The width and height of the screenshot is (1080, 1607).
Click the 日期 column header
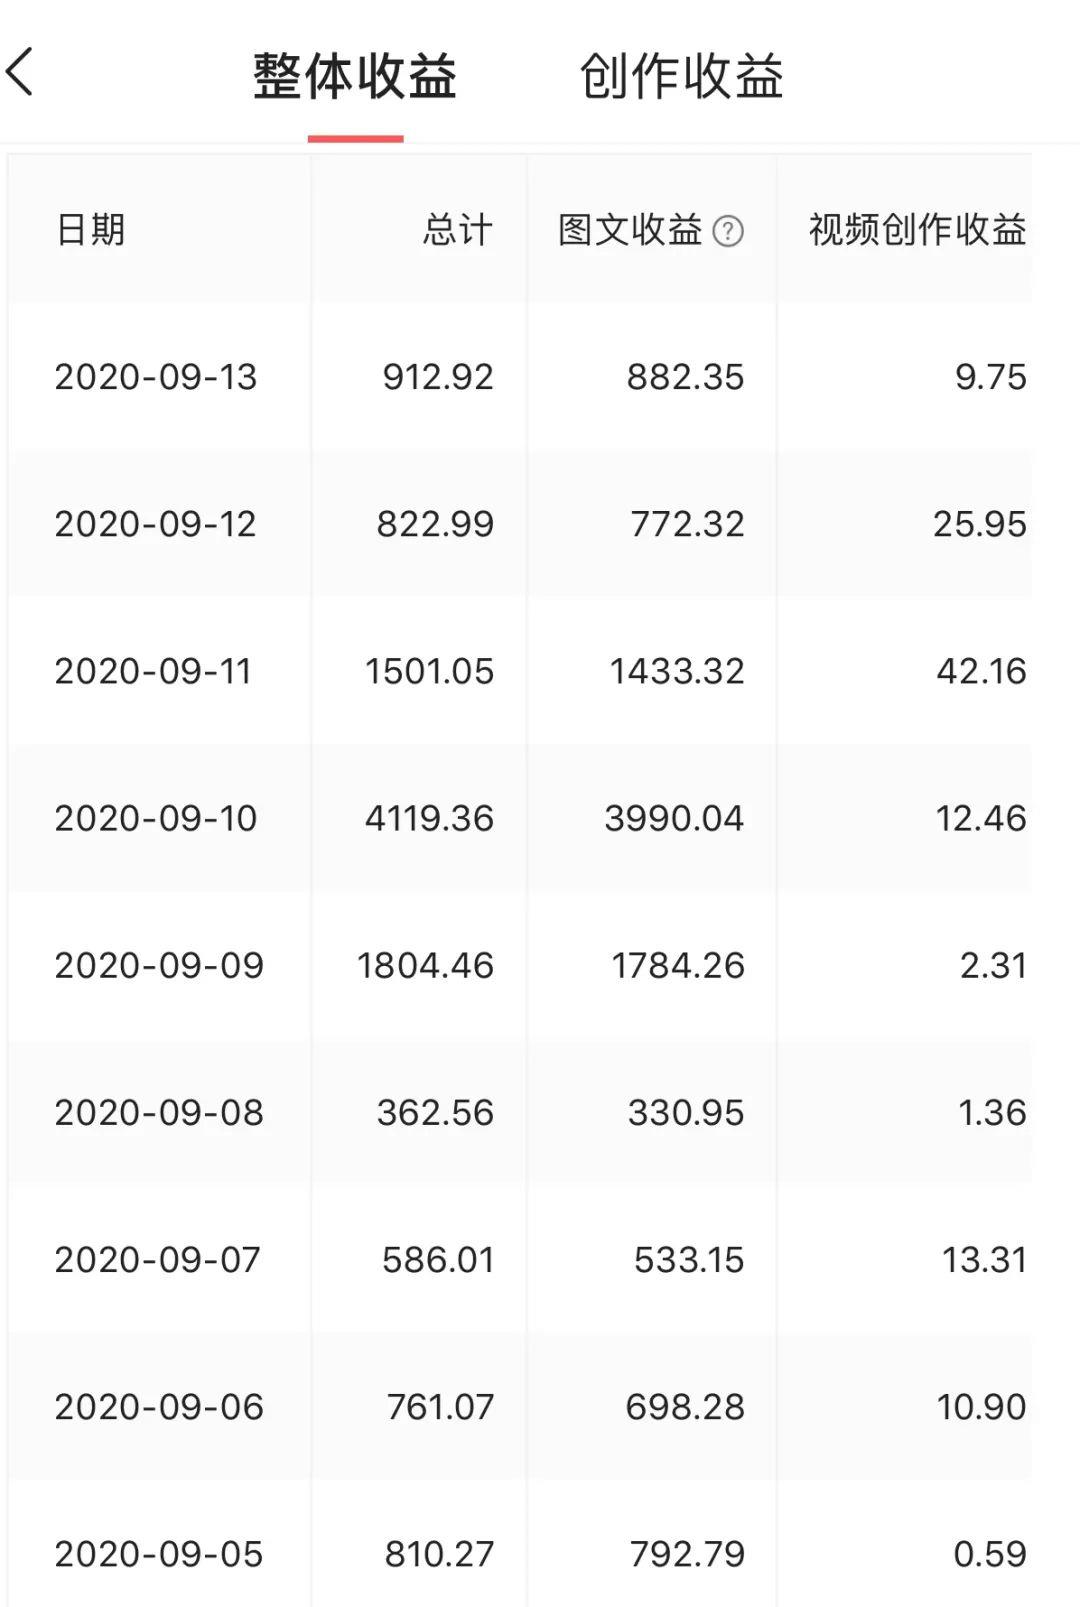point(90,230)
